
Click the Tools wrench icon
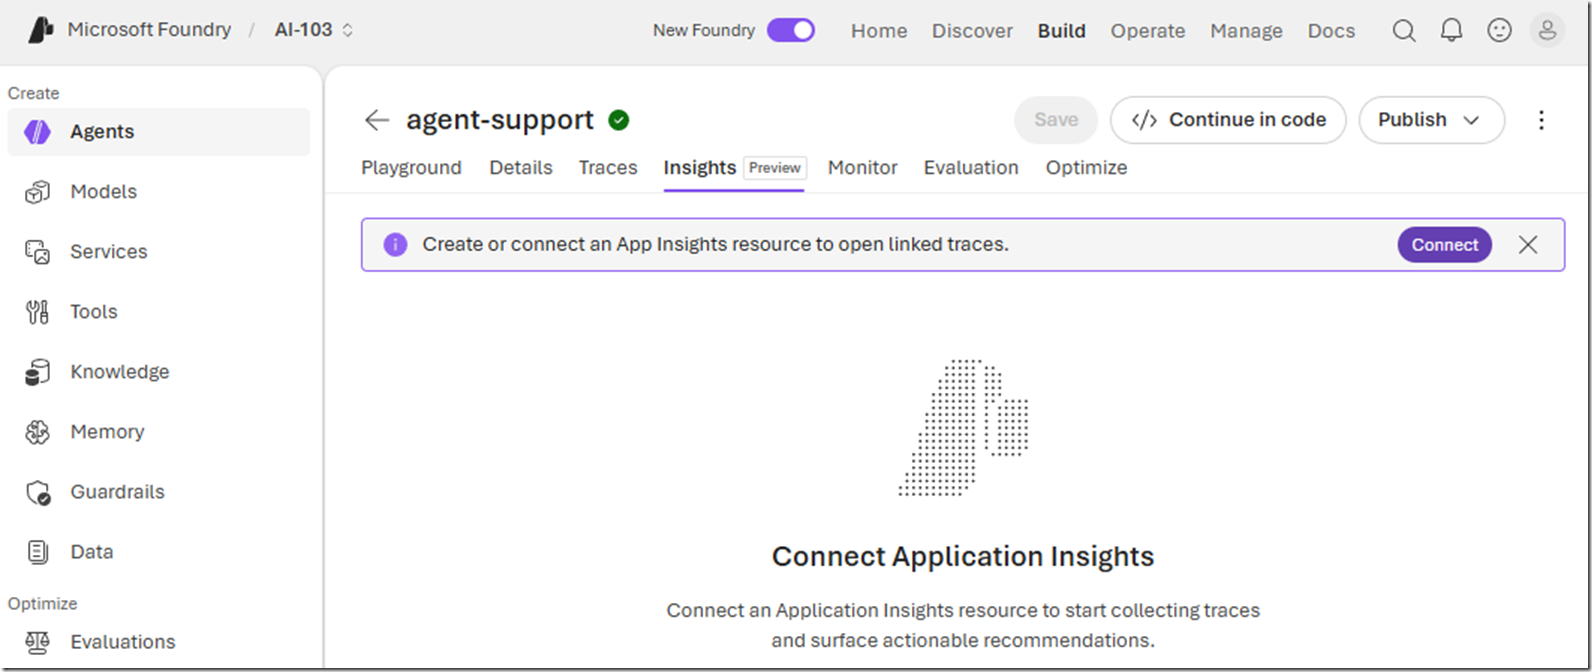click(x=37, y=312)
